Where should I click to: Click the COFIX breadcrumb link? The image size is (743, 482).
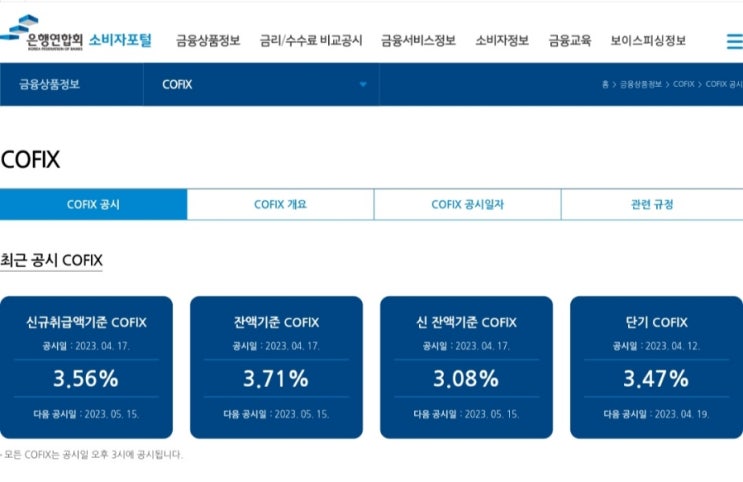click(684, 84)
